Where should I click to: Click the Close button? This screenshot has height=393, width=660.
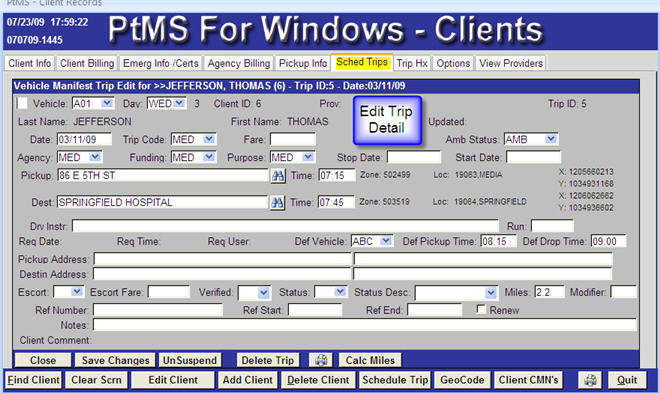pyautogui.click(x=43, y=360)
